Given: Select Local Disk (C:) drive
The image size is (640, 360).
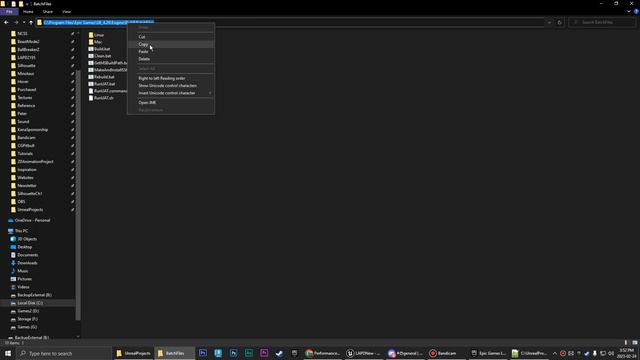Looking at the screenshot, I should coord(30,303).
